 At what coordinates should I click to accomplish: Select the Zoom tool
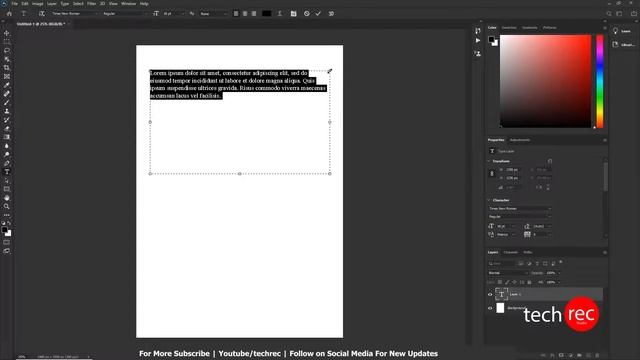click(7, 207)
